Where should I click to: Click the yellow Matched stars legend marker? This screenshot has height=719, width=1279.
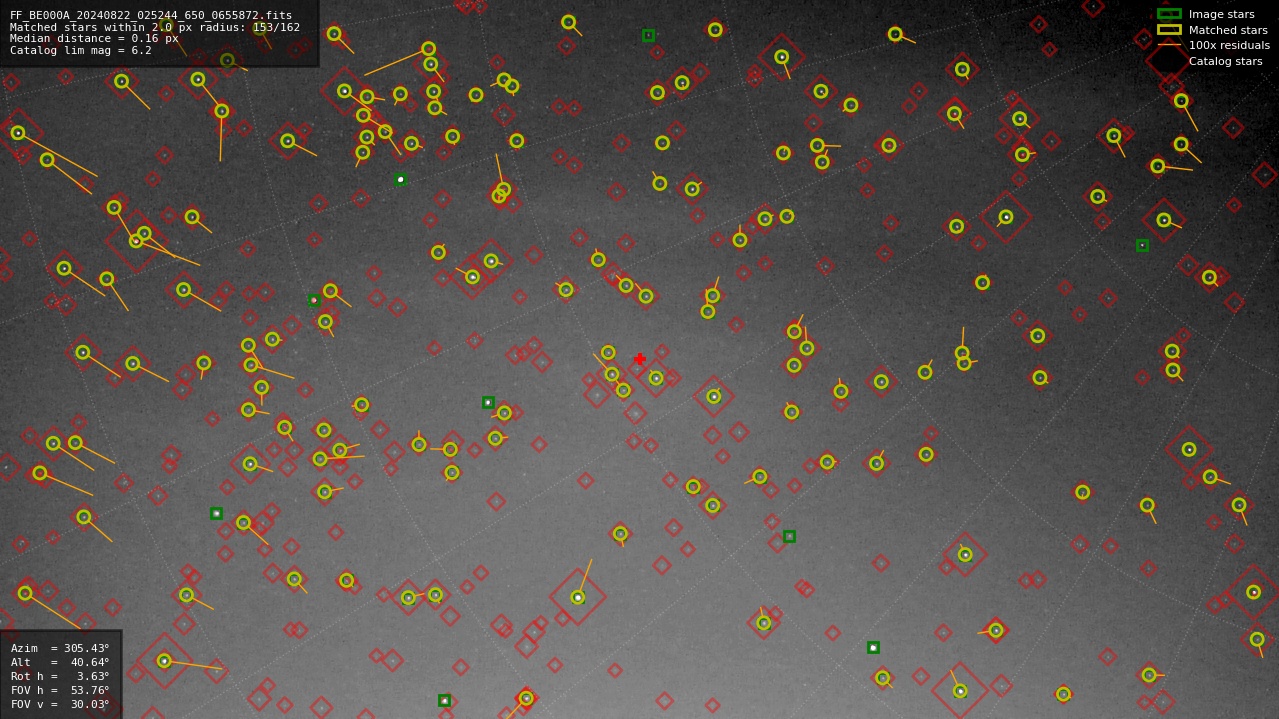(x=1169, y=29)
